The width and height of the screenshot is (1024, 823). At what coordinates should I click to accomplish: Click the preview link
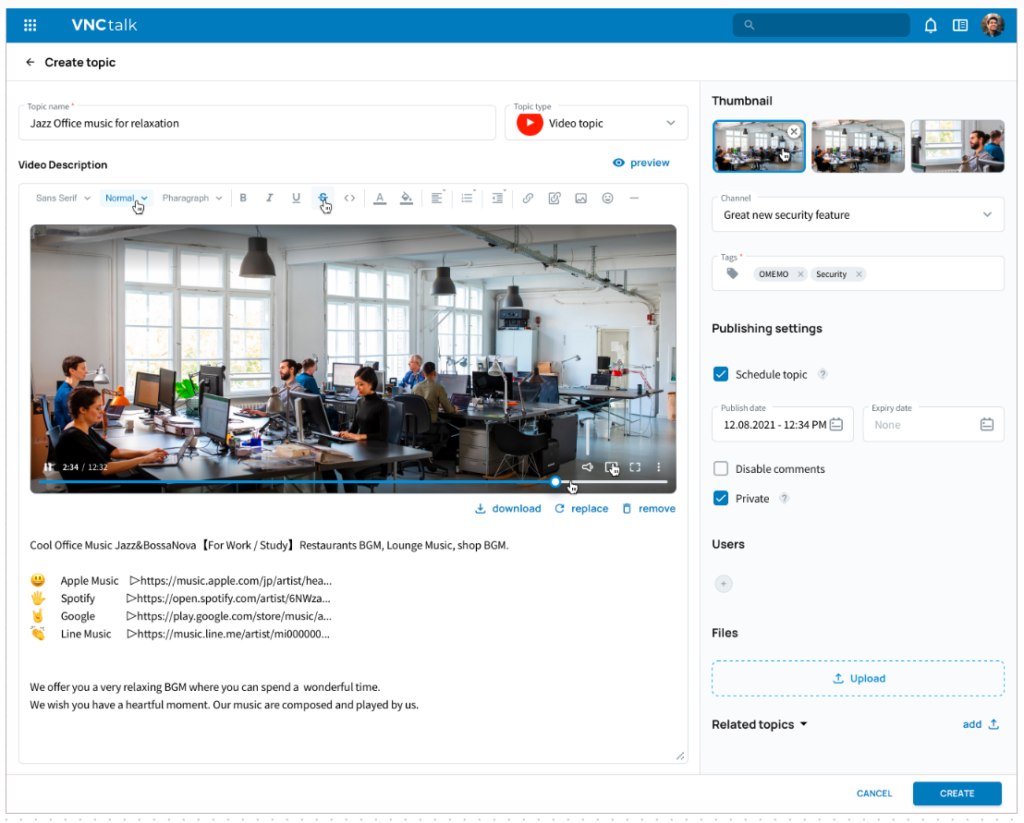tap(641, 163)
